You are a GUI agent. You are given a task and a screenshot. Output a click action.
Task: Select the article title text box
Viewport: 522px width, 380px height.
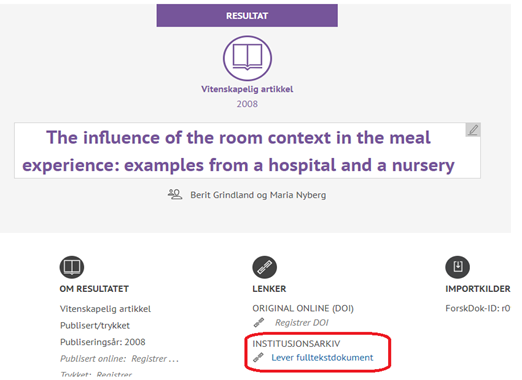click(247, 151)
